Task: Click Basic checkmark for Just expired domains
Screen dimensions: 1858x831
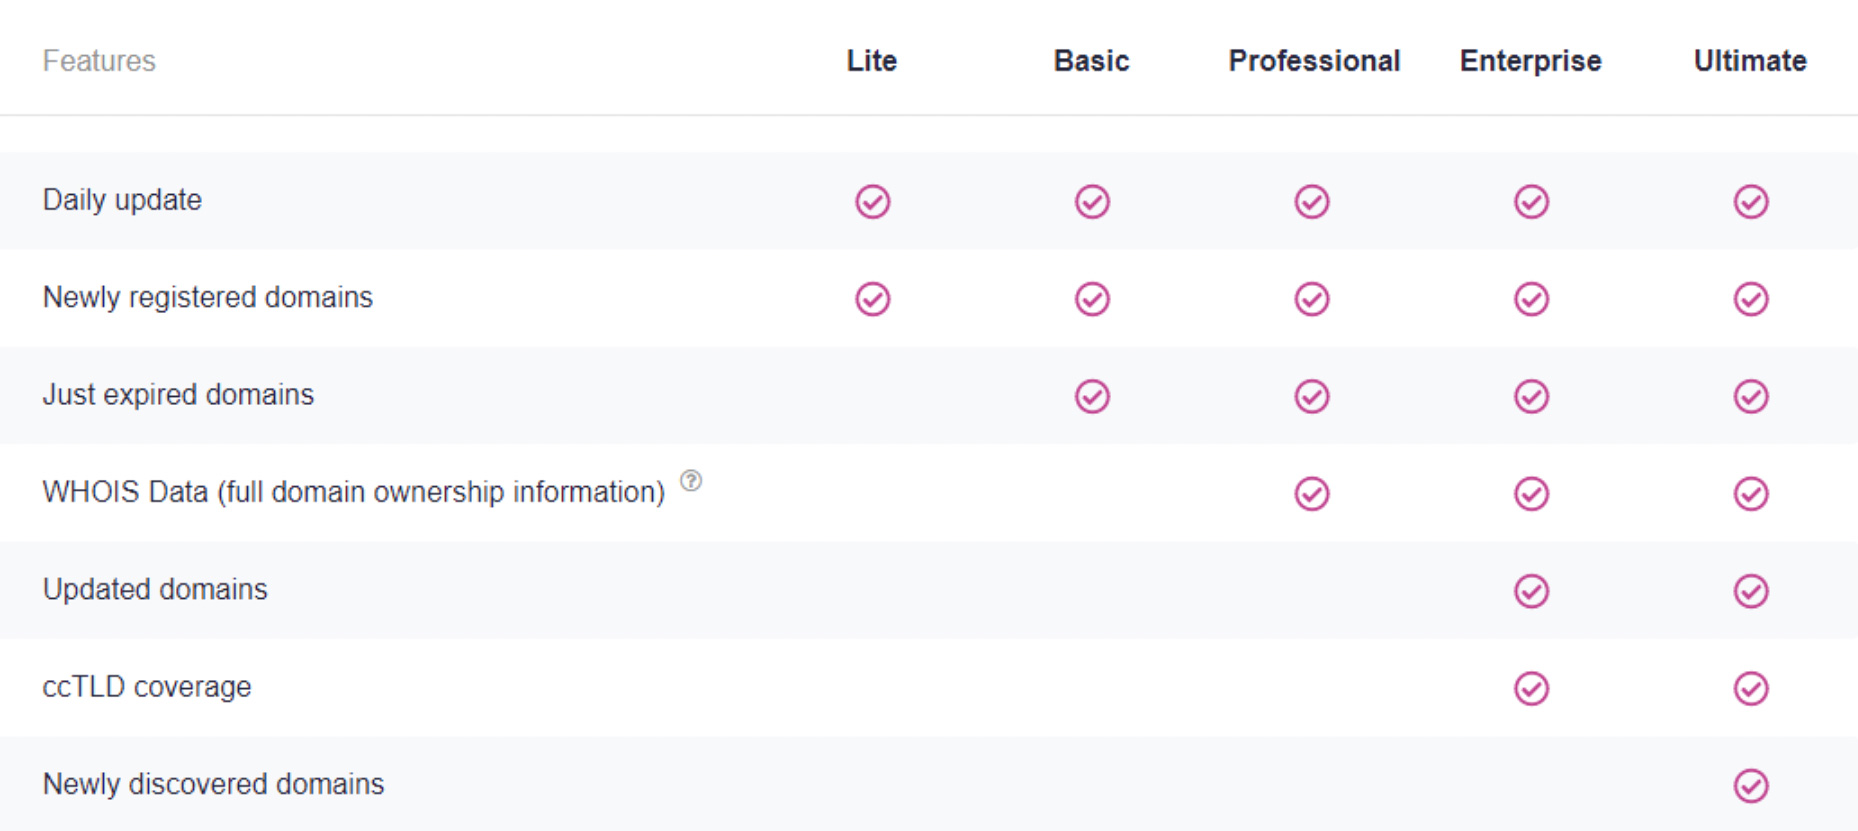Action: click(x=1092, y=397)
